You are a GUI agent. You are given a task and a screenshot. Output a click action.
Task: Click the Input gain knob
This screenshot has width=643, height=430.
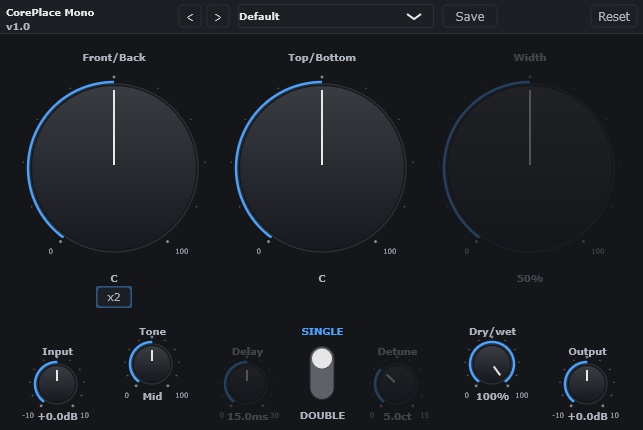point(57,383)
